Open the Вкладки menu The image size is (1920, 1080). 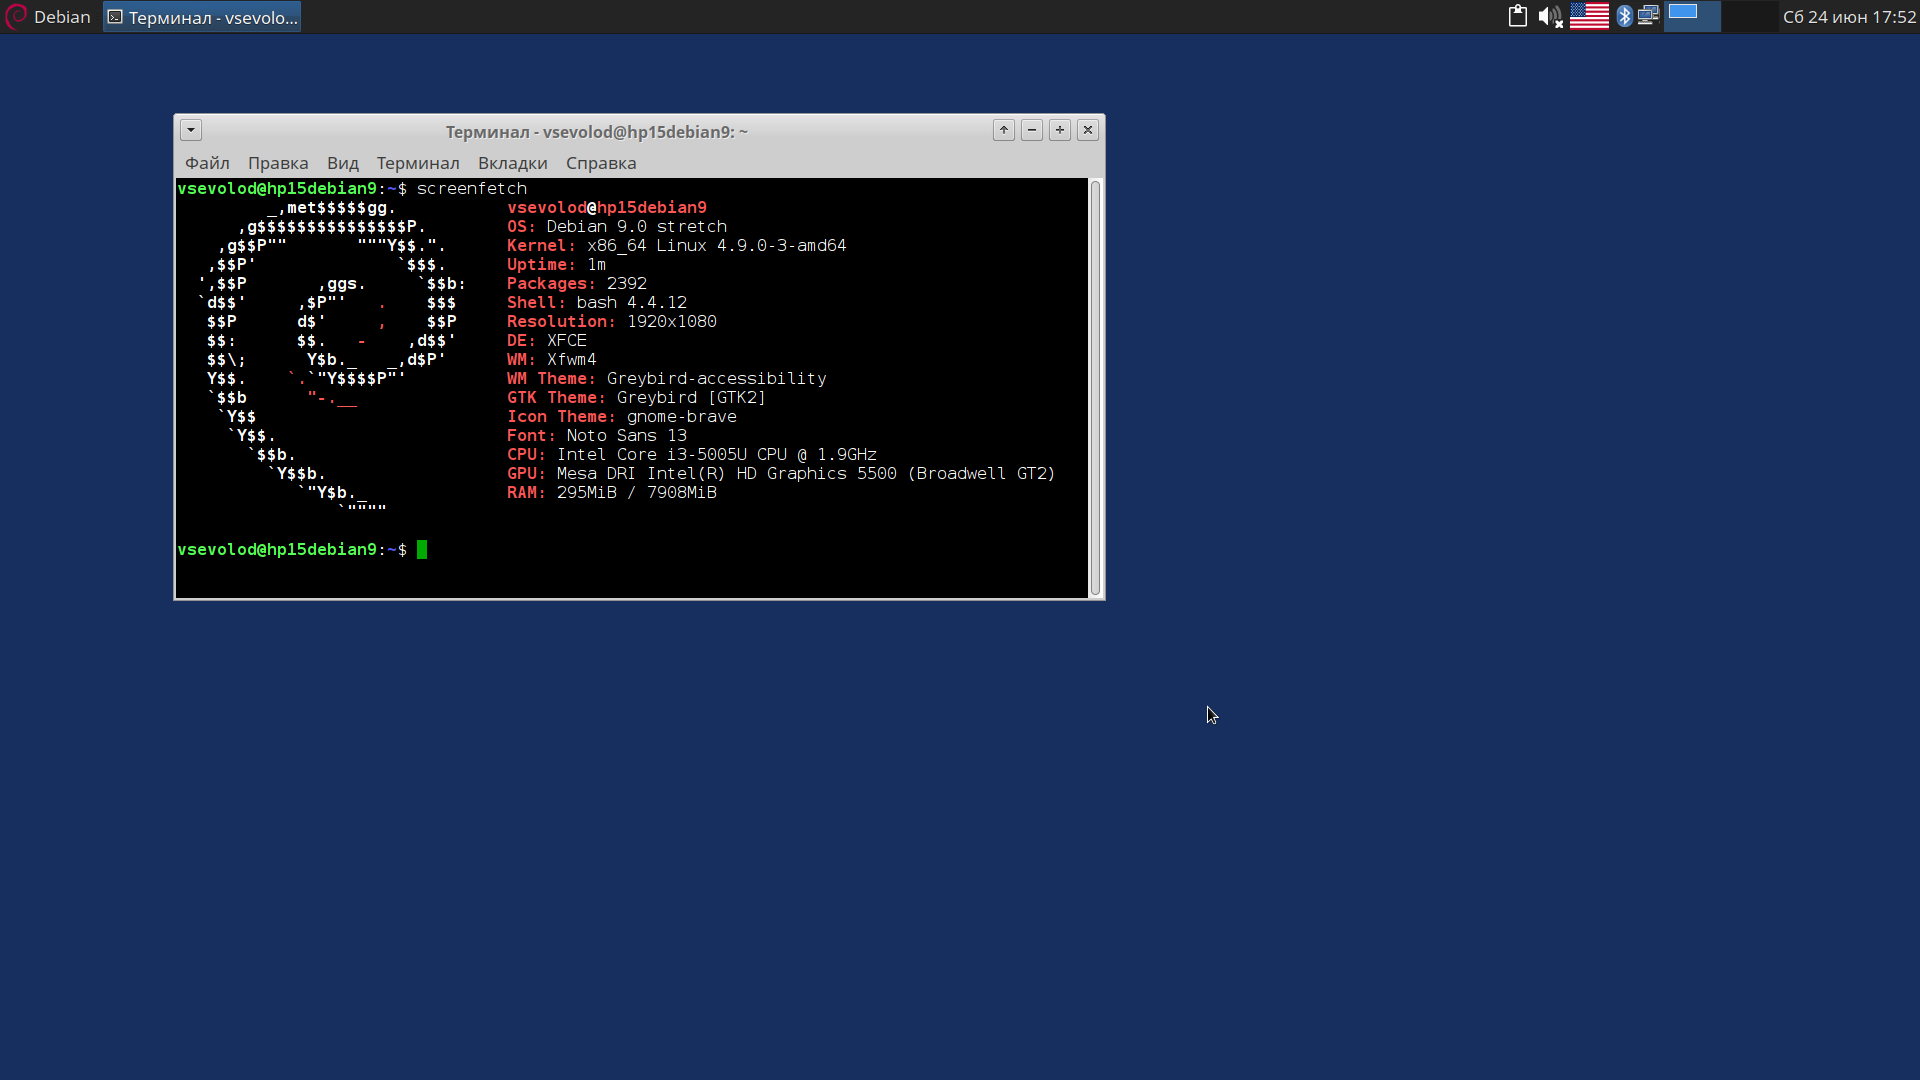click(x=512, y=163)
